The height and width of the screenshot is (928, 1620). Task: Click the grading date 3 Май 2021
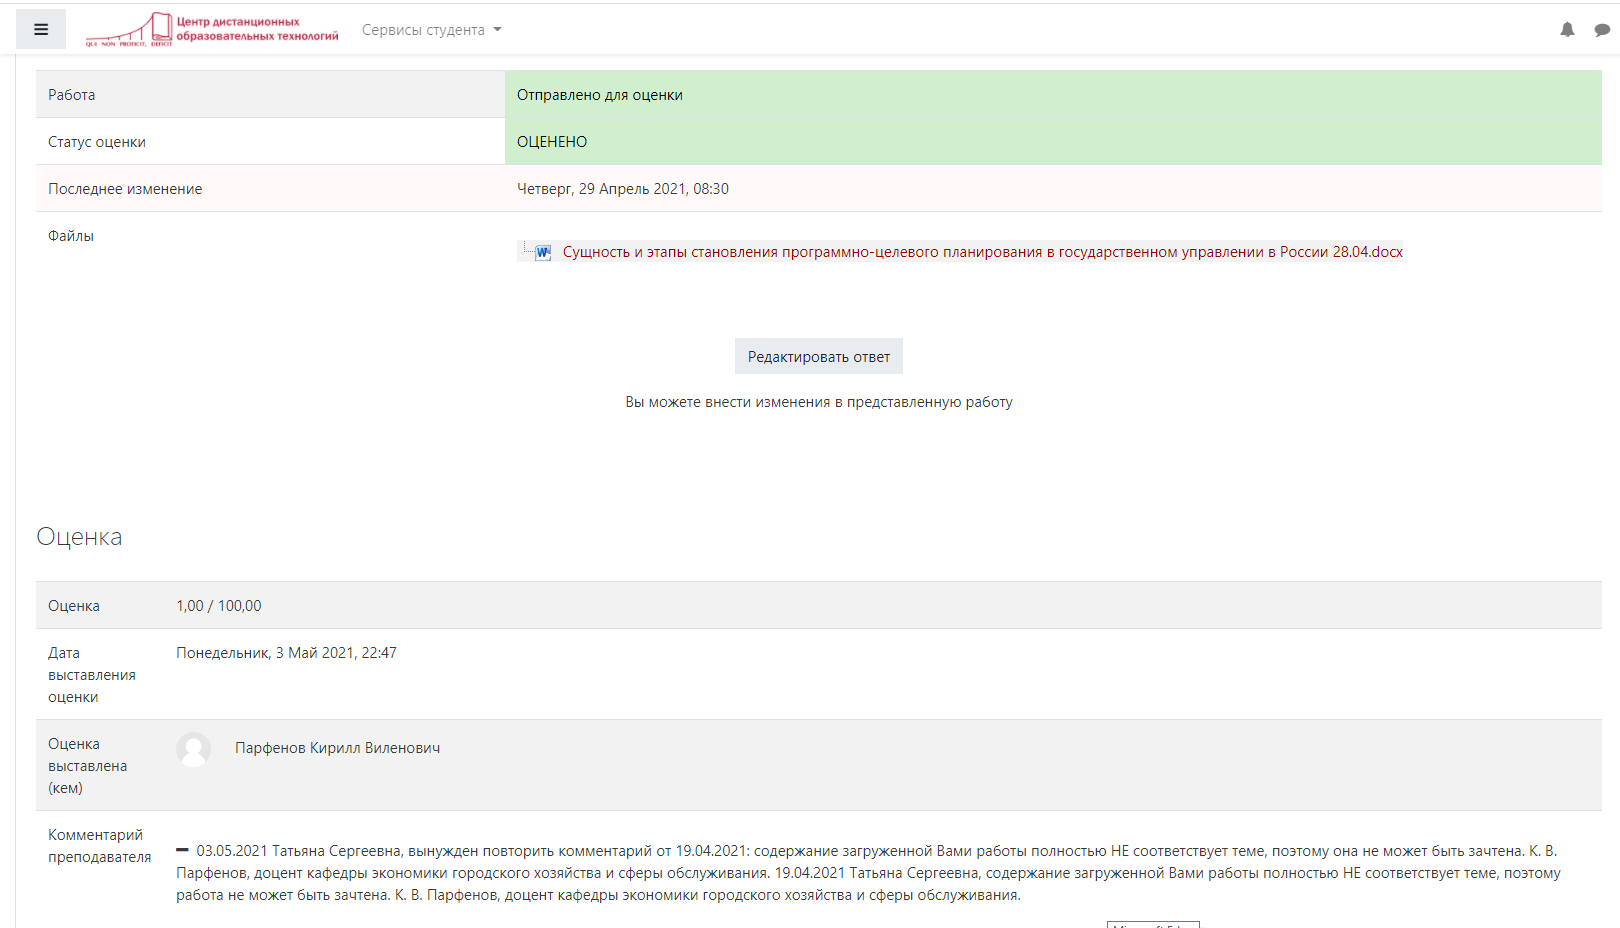click(x=286, y=653)
